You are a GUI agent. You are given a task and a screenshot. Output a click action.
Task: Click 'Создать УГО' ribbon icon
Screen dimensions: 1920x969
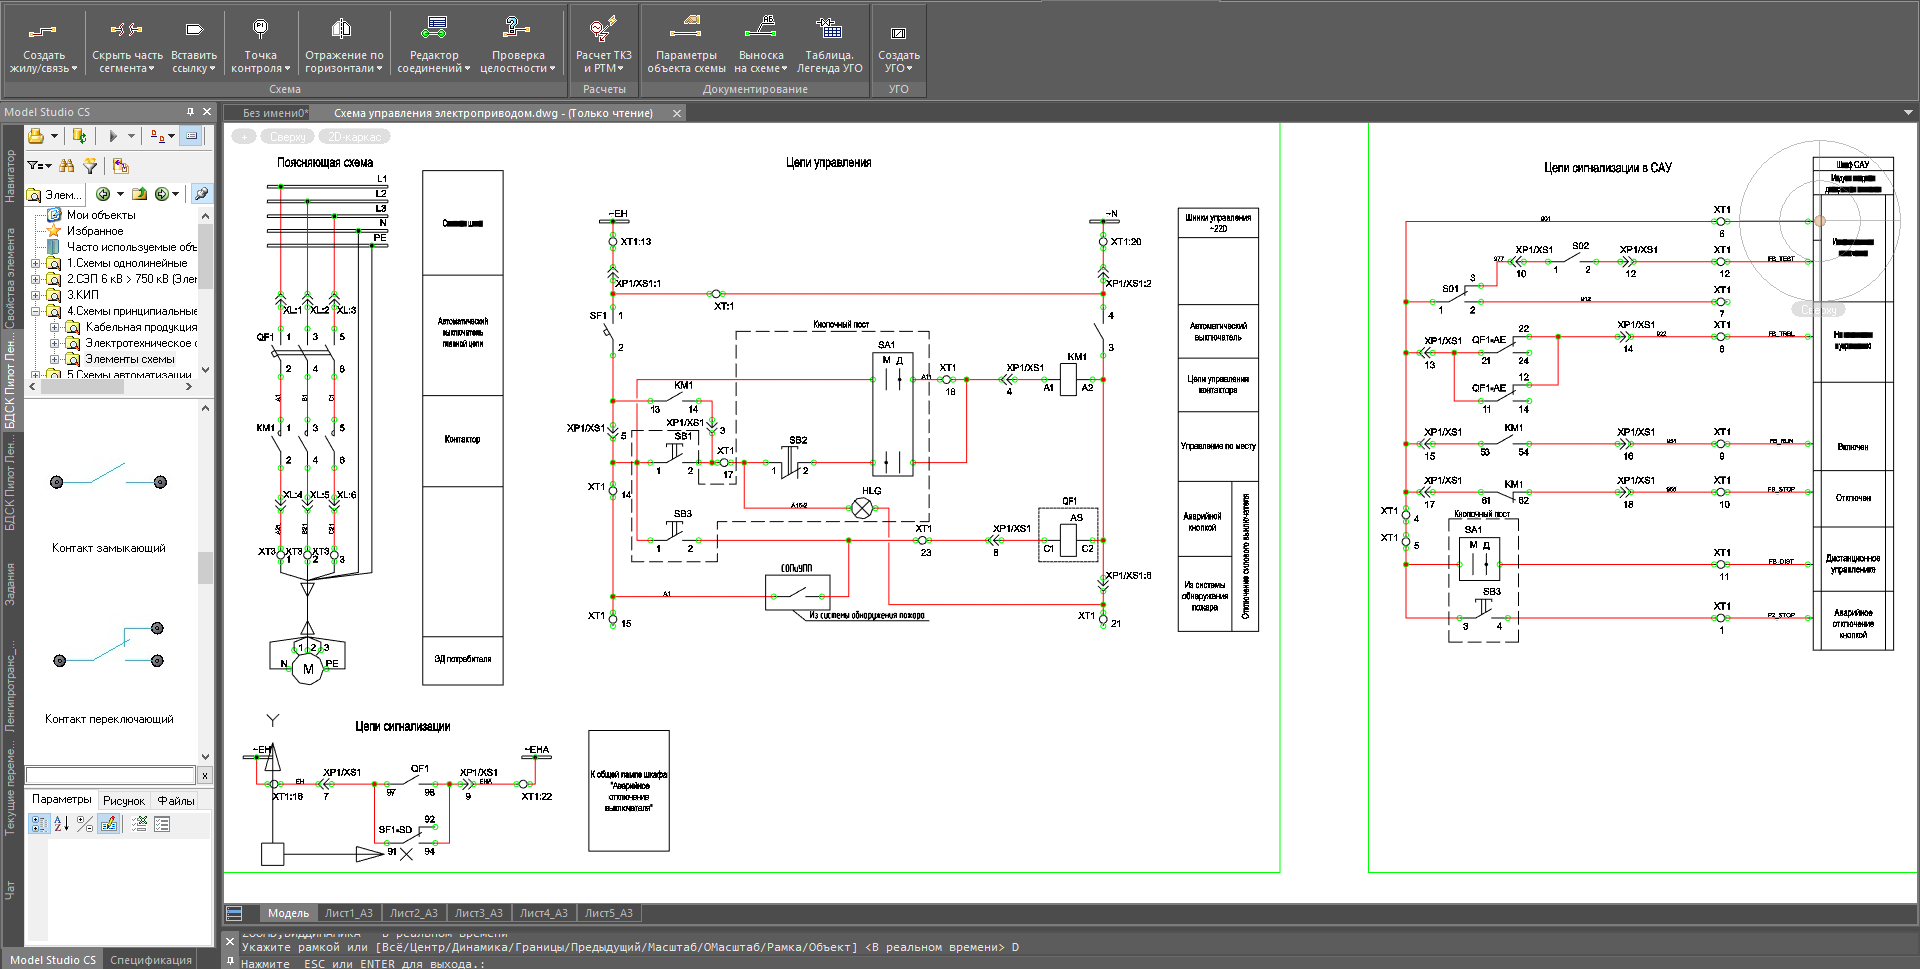click(898, 33)
